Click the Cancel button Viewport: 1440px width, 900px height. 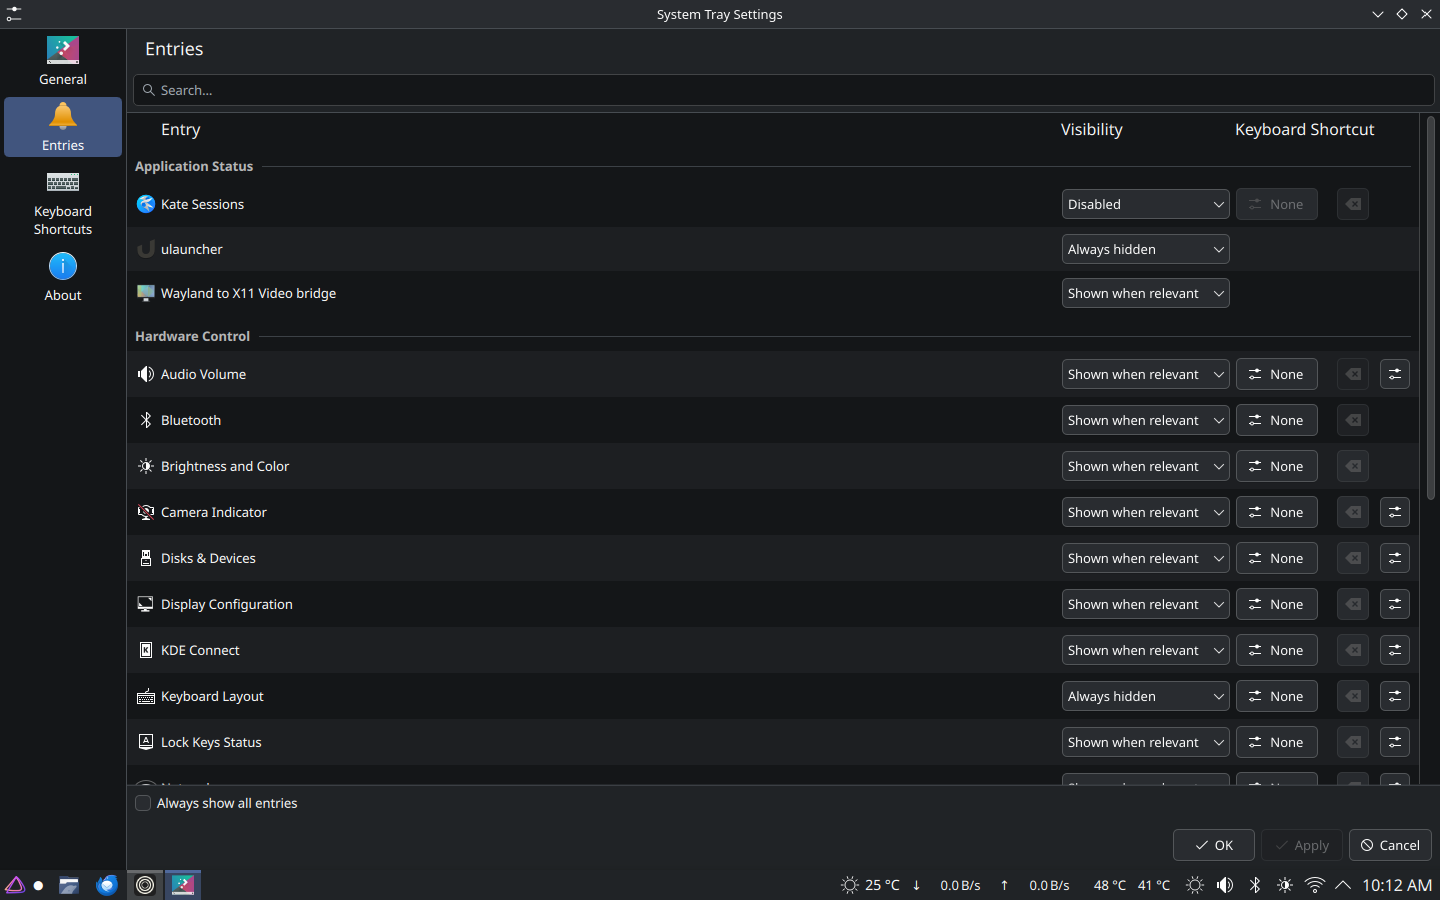click(x=1390, y=845)
